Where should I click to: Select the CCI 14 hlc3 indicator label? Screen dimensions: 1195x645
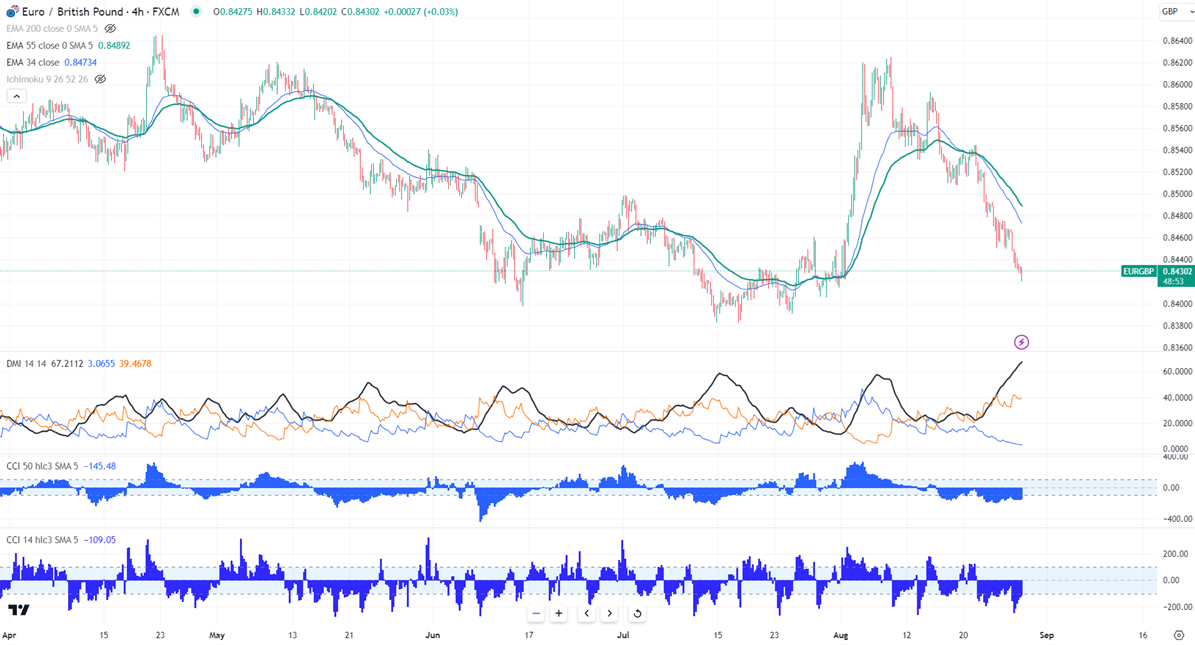click(42, 540)
